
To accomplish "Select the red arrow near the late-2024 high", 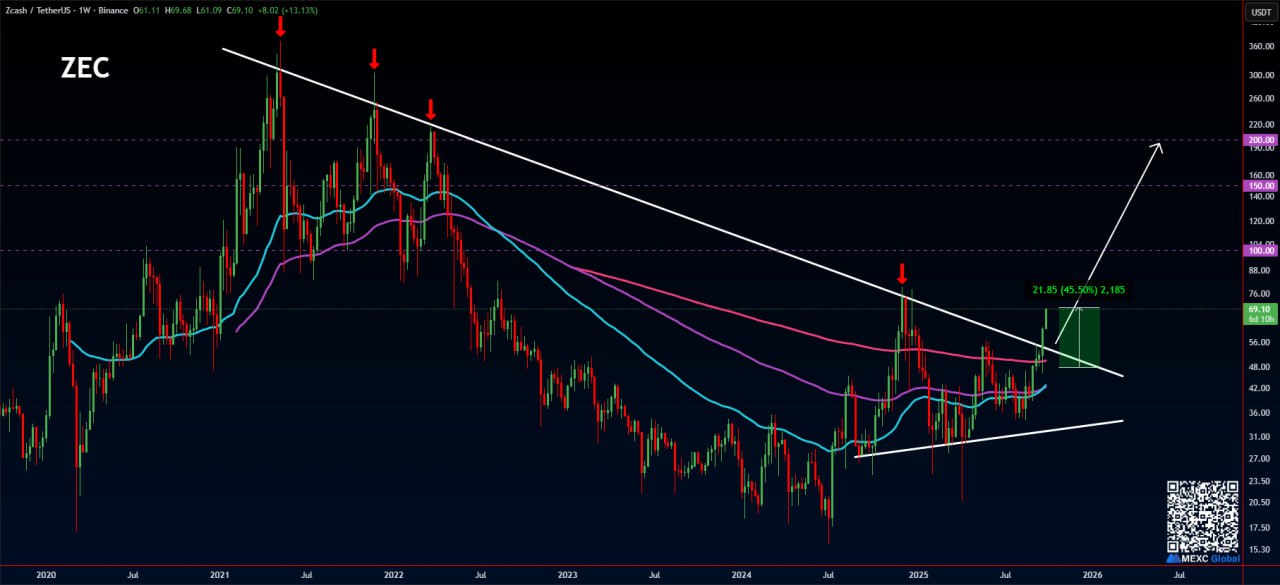I will tap(902, 273).
